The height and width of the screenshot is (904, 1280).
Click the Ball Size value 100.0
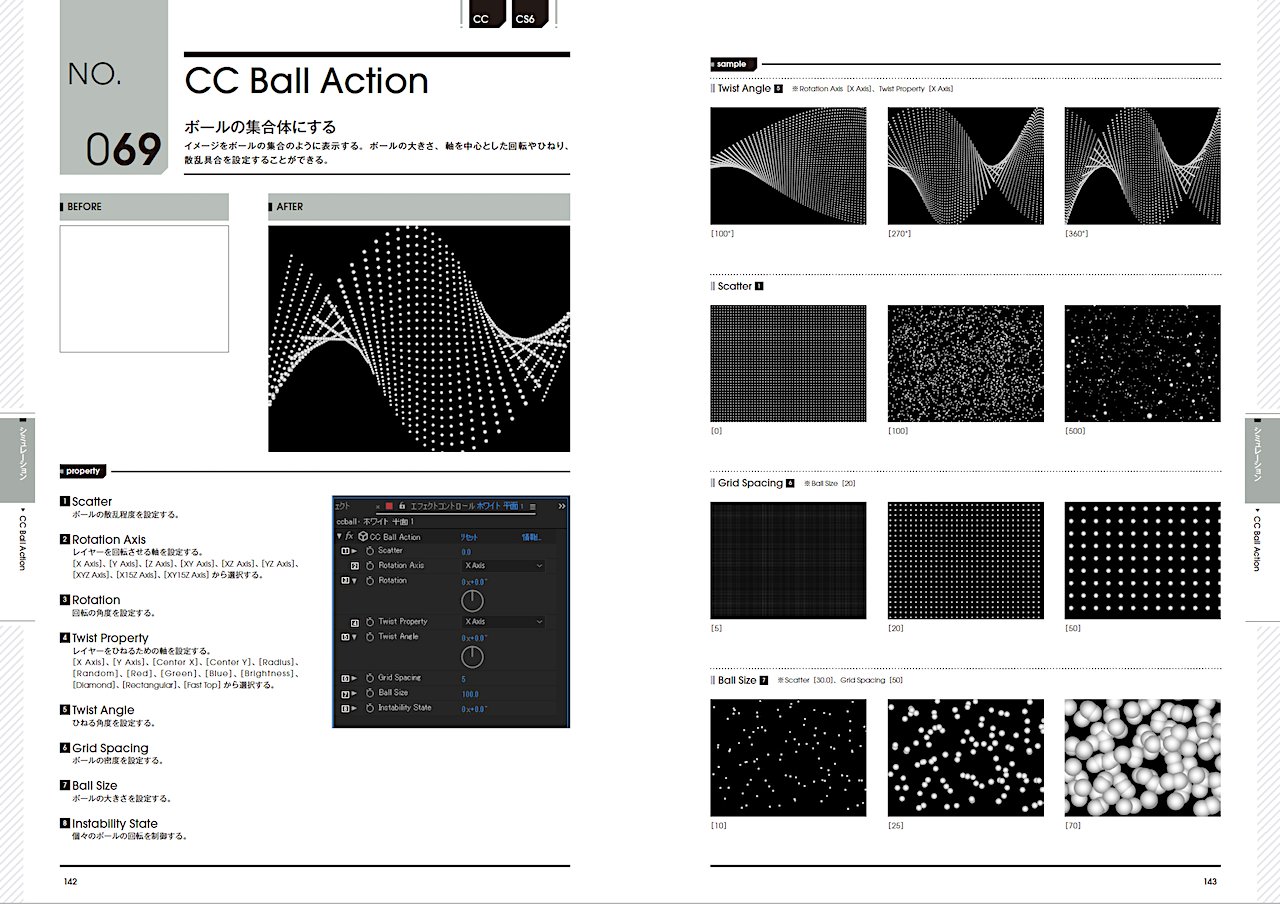click(x=470, y=694)
